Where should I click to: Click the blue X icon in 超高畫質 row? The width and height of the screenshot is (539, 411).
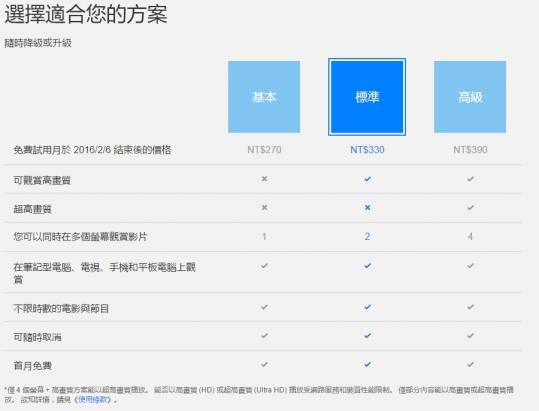click(367, 208)
